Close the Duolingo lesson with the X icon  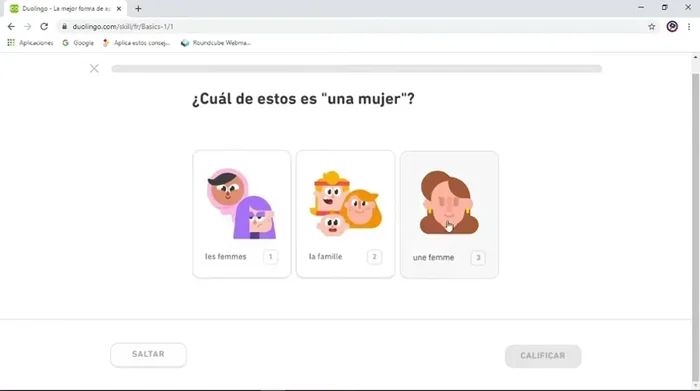point(94,68)
